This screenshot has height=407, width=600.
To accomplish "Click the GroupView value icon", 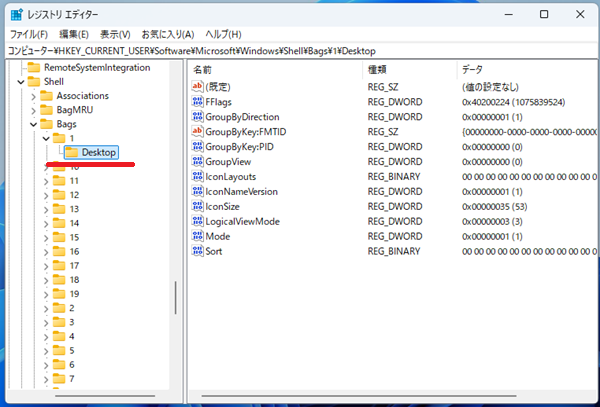I will click(x=197, y=161).
